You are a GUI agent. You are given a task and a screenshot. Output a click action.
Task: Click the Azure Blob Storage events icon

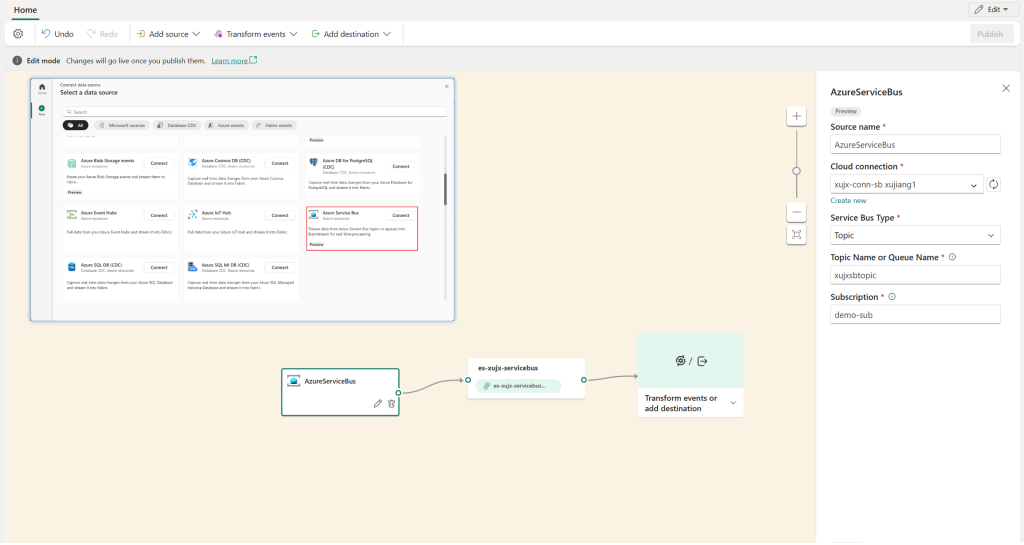[x=72, y=163]
